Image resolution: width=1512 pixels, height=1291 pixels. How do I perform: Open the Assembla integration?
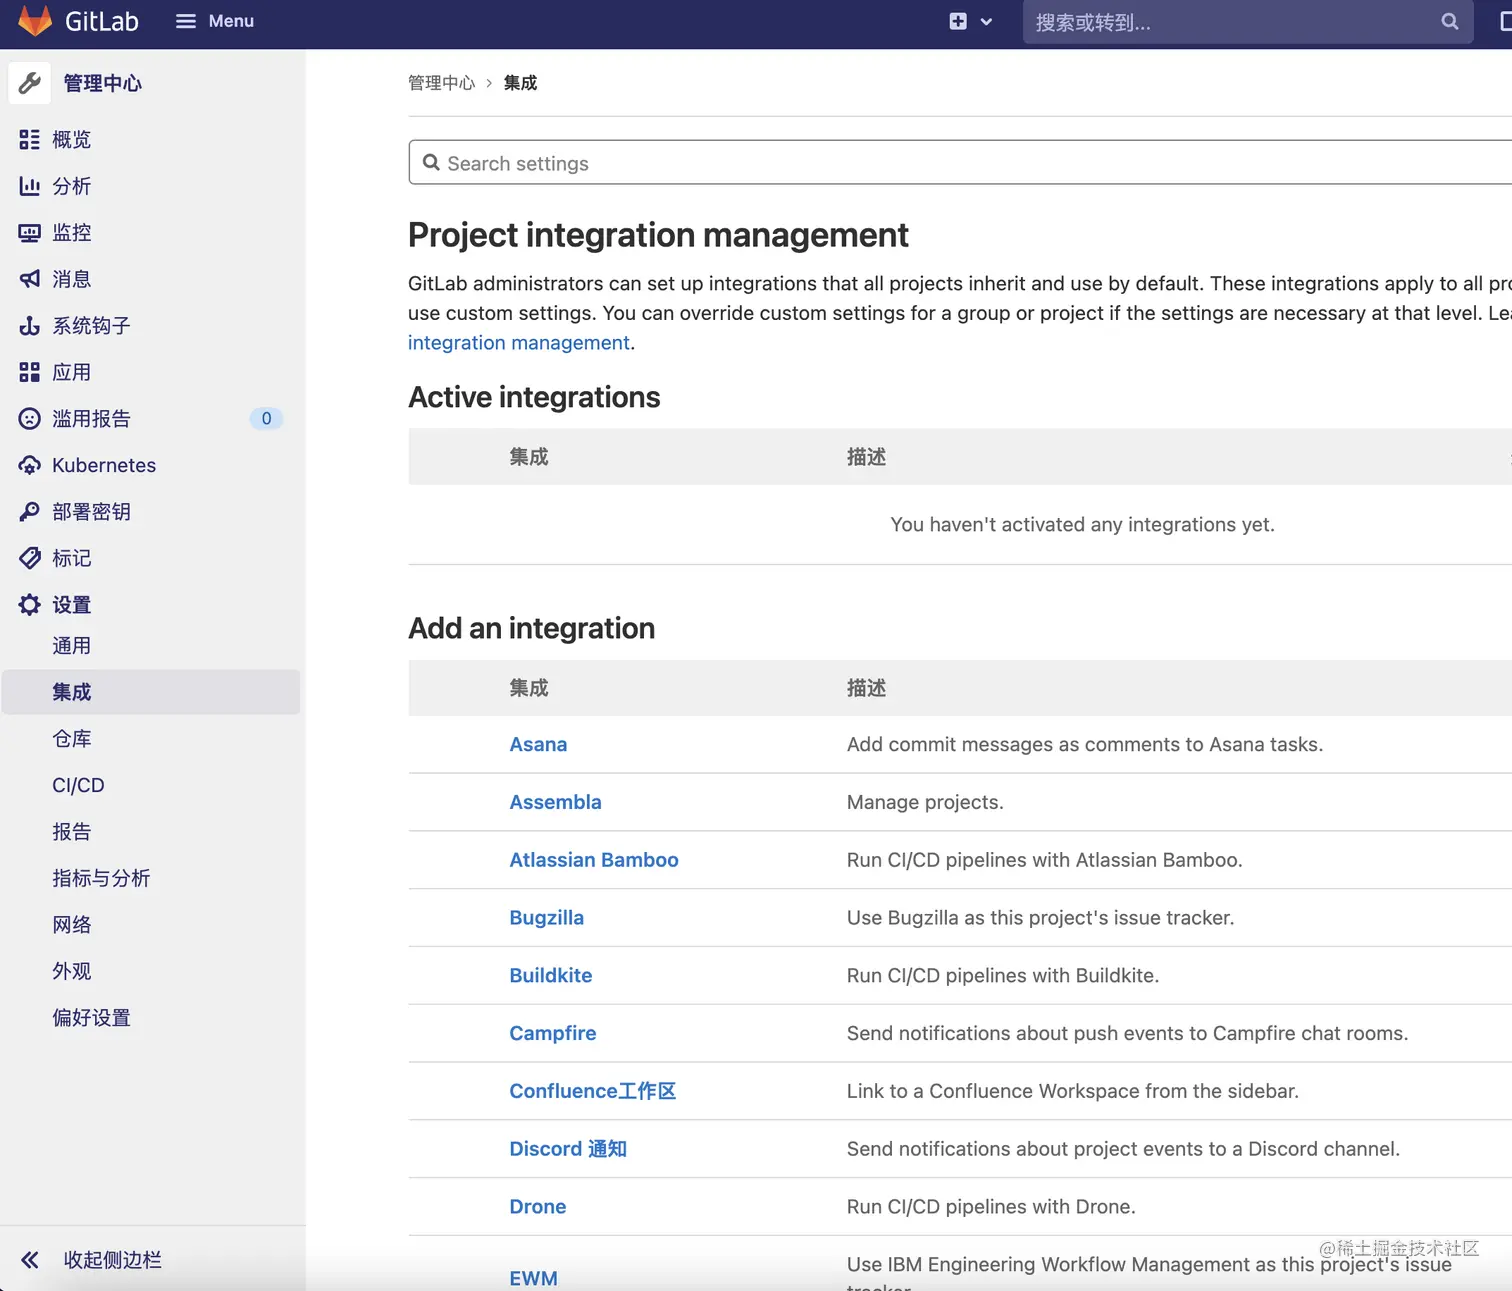(555, 802)
